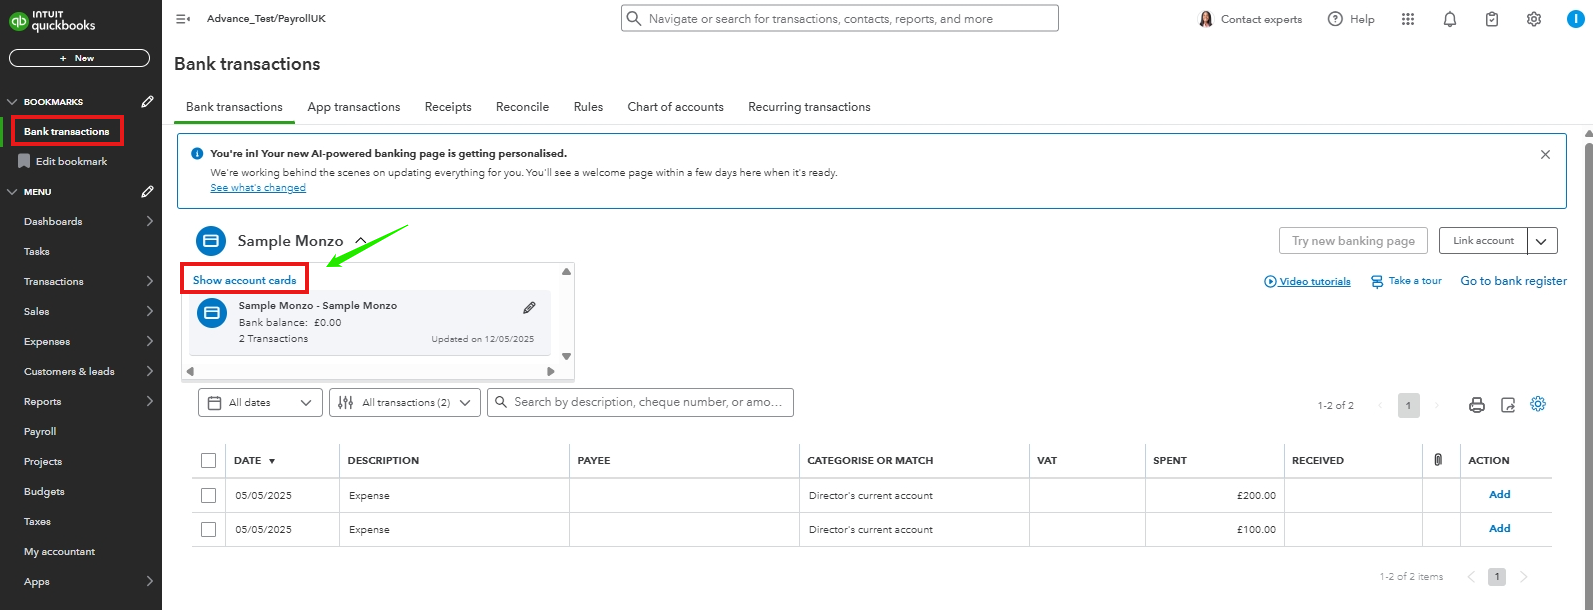The image size is (1593, 610).
Task: Expand the Link account dropdown arrow
Action: (1542, 241)
